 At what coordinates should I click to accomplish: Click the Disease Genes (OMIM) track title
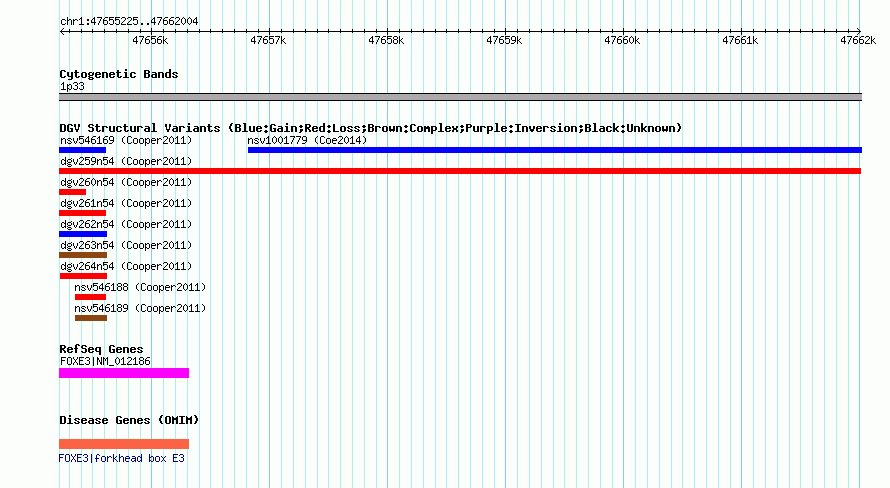point(129,420)
